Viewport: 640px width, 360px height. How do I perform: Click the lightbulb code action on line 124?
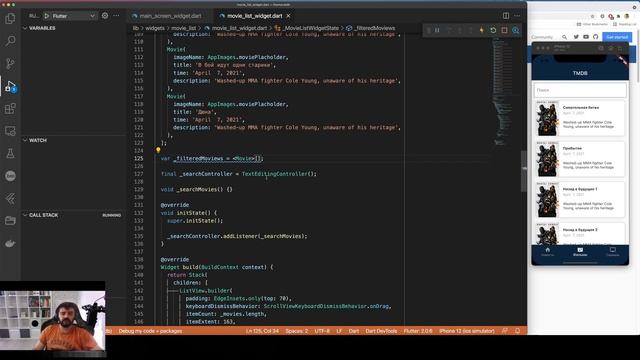158,150
